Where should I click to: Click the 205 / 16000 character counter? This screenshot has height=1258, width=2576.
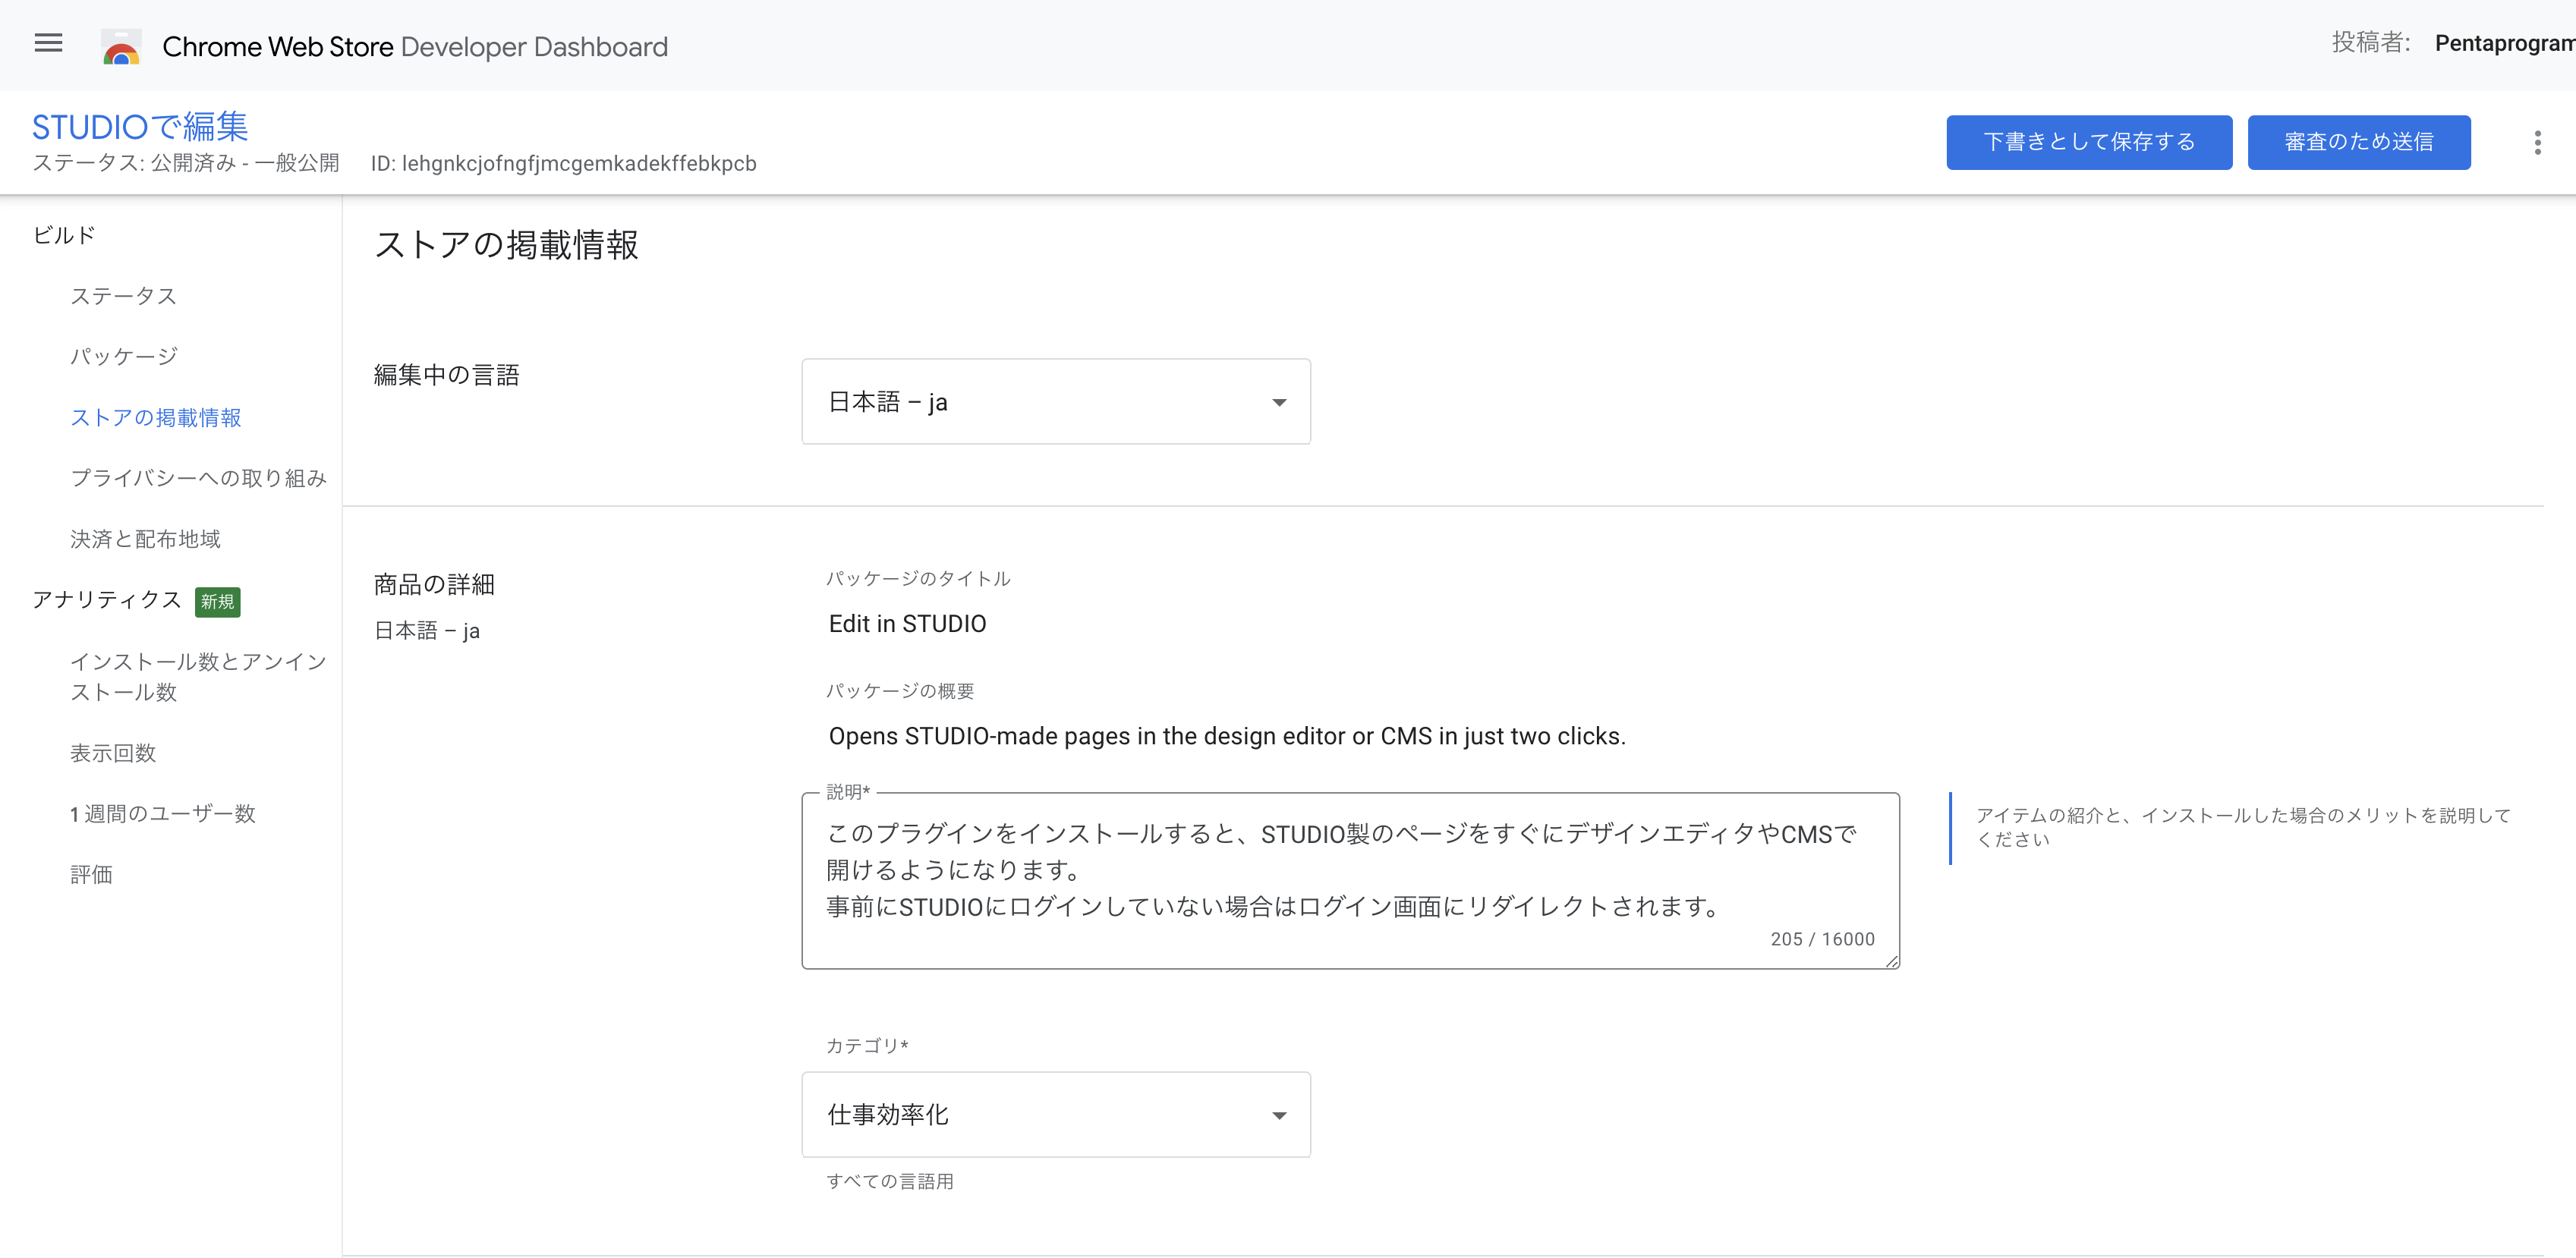click(x=1822, y=939)
